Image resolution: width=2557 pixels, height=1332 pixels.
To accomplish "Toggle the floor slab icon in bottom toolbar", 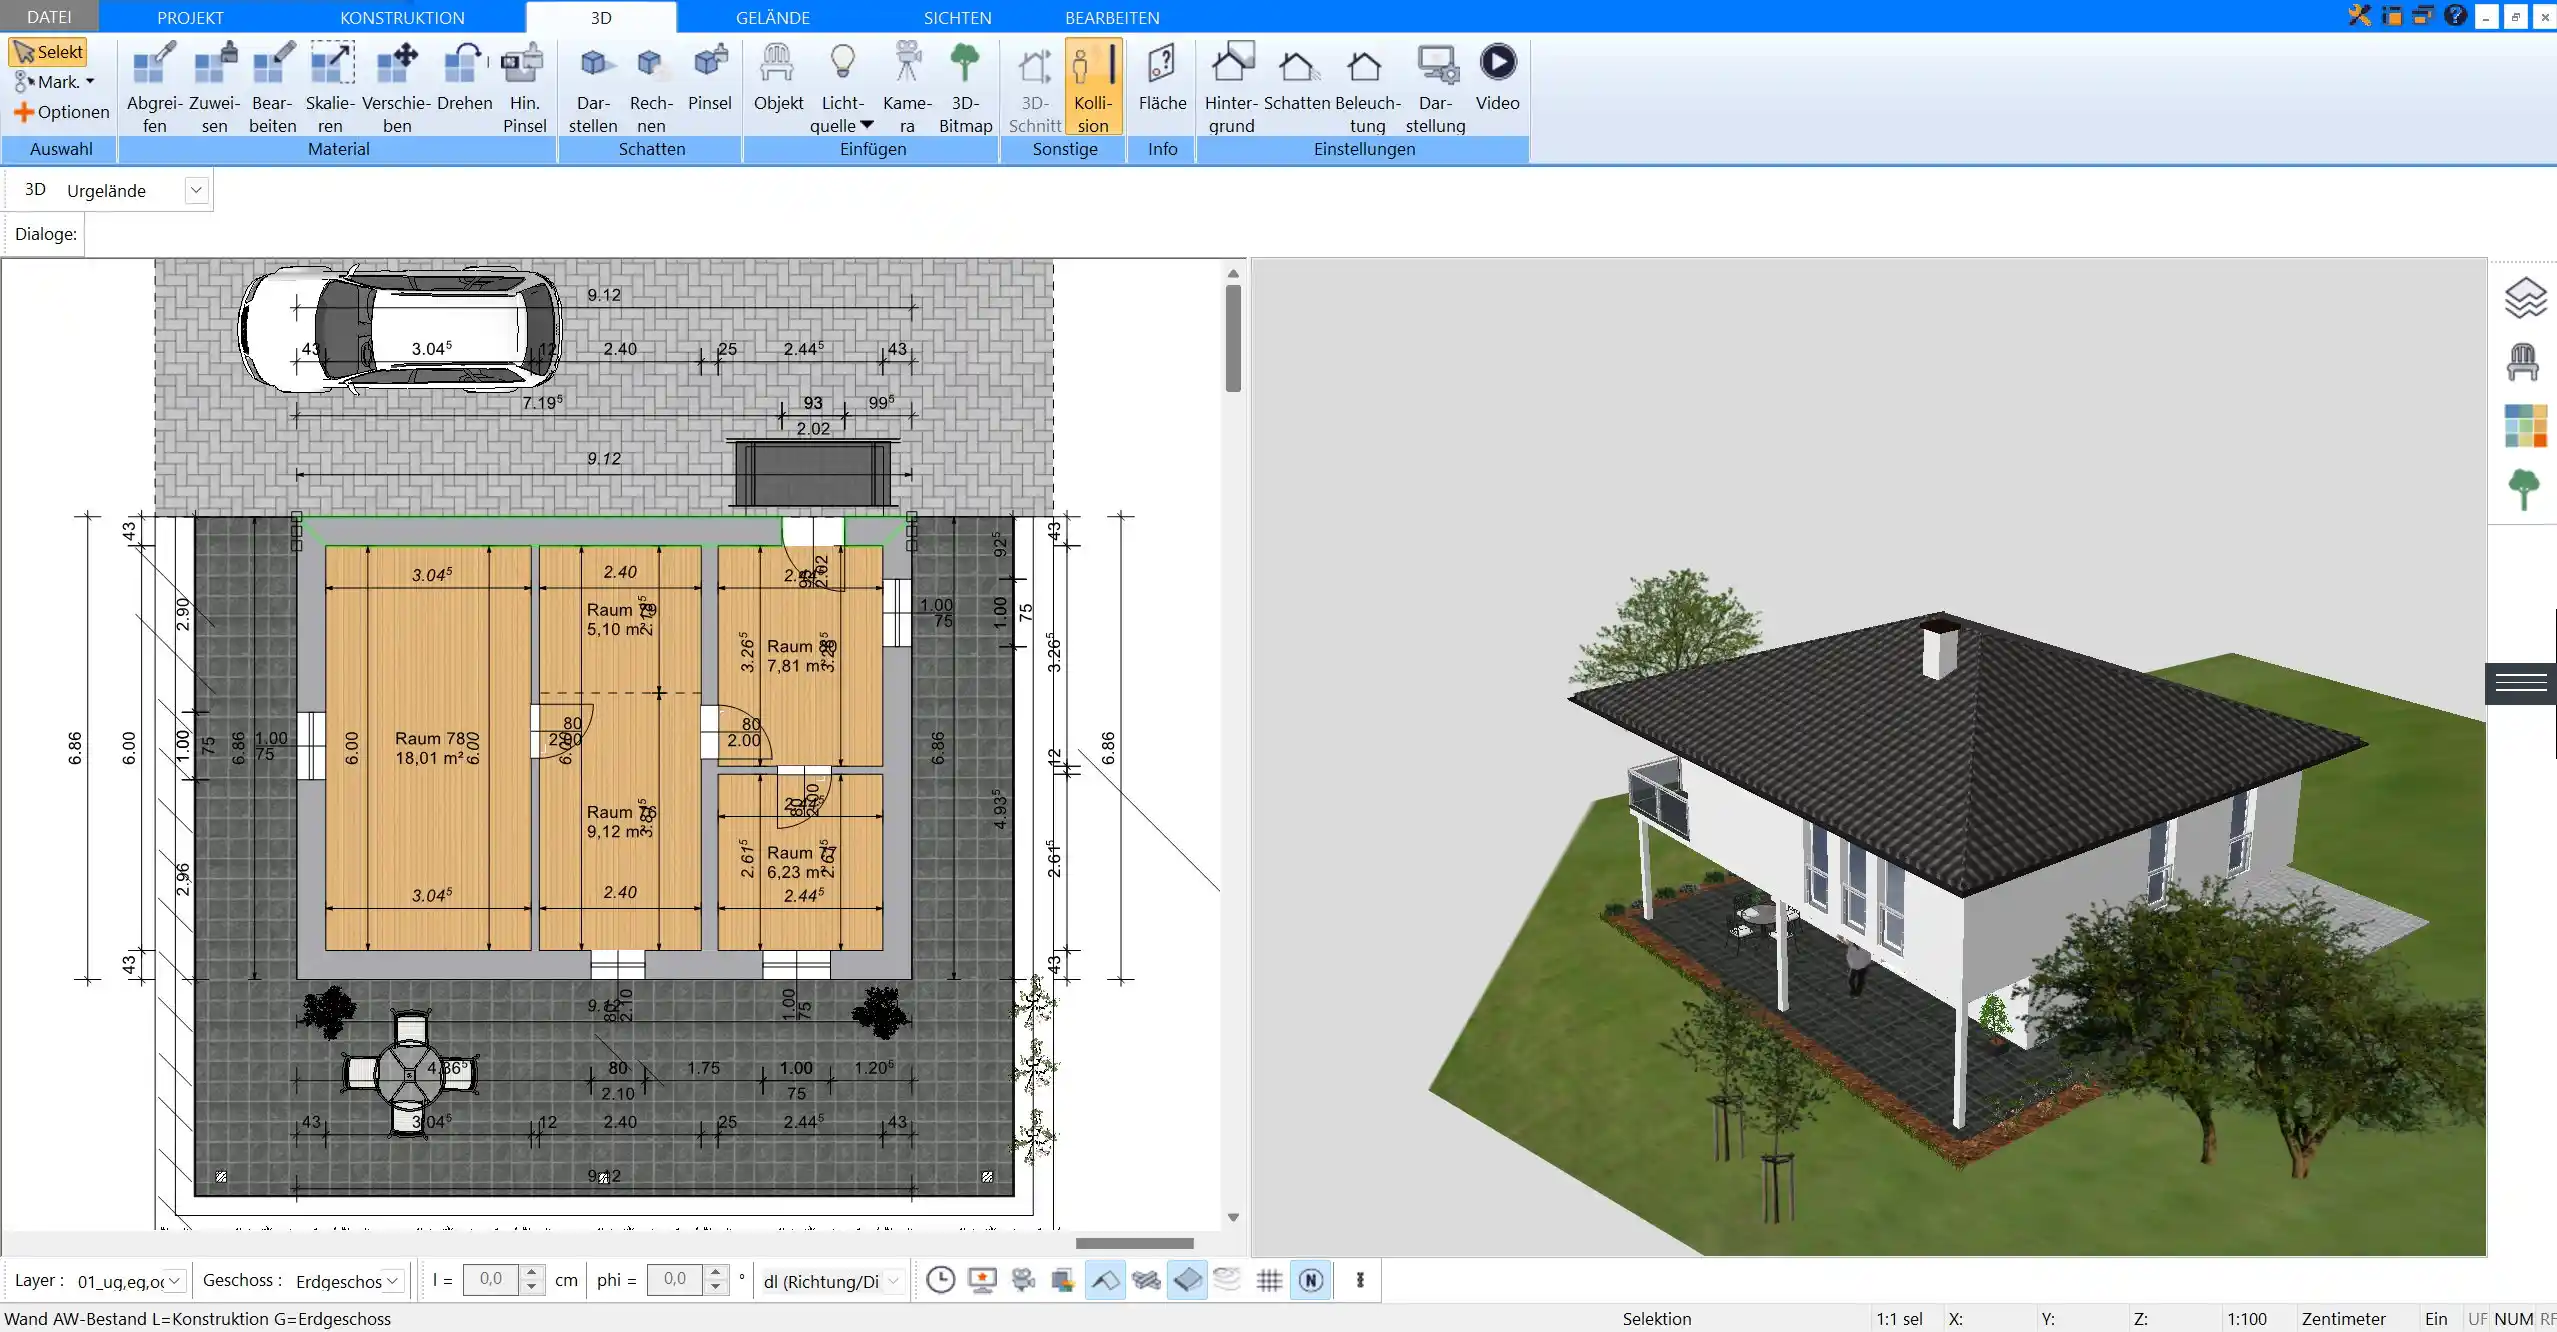I will 1187,1280.
